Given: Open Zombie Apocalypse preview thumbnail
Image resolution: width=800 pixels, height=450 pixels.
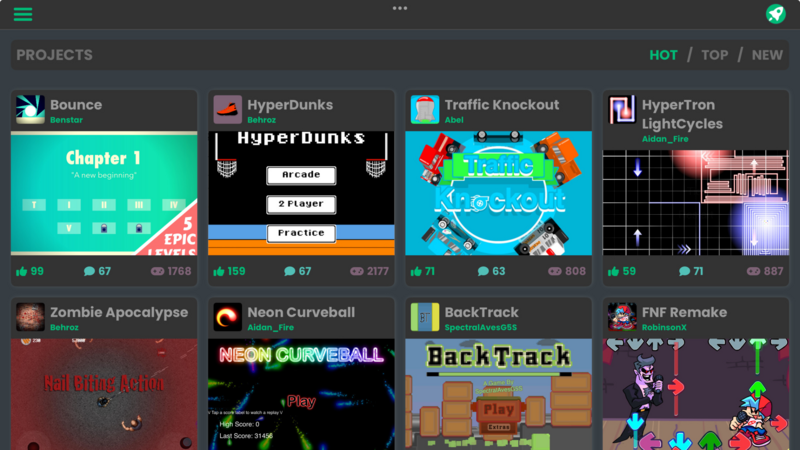Looking at the screenshot, I should (104, 394).
